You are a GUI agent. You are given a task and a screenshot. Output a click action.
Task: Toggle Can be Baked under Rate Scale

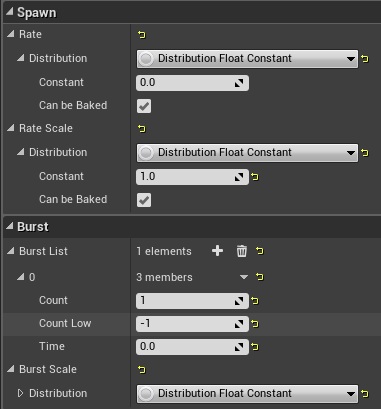click(x=144, y=200)
